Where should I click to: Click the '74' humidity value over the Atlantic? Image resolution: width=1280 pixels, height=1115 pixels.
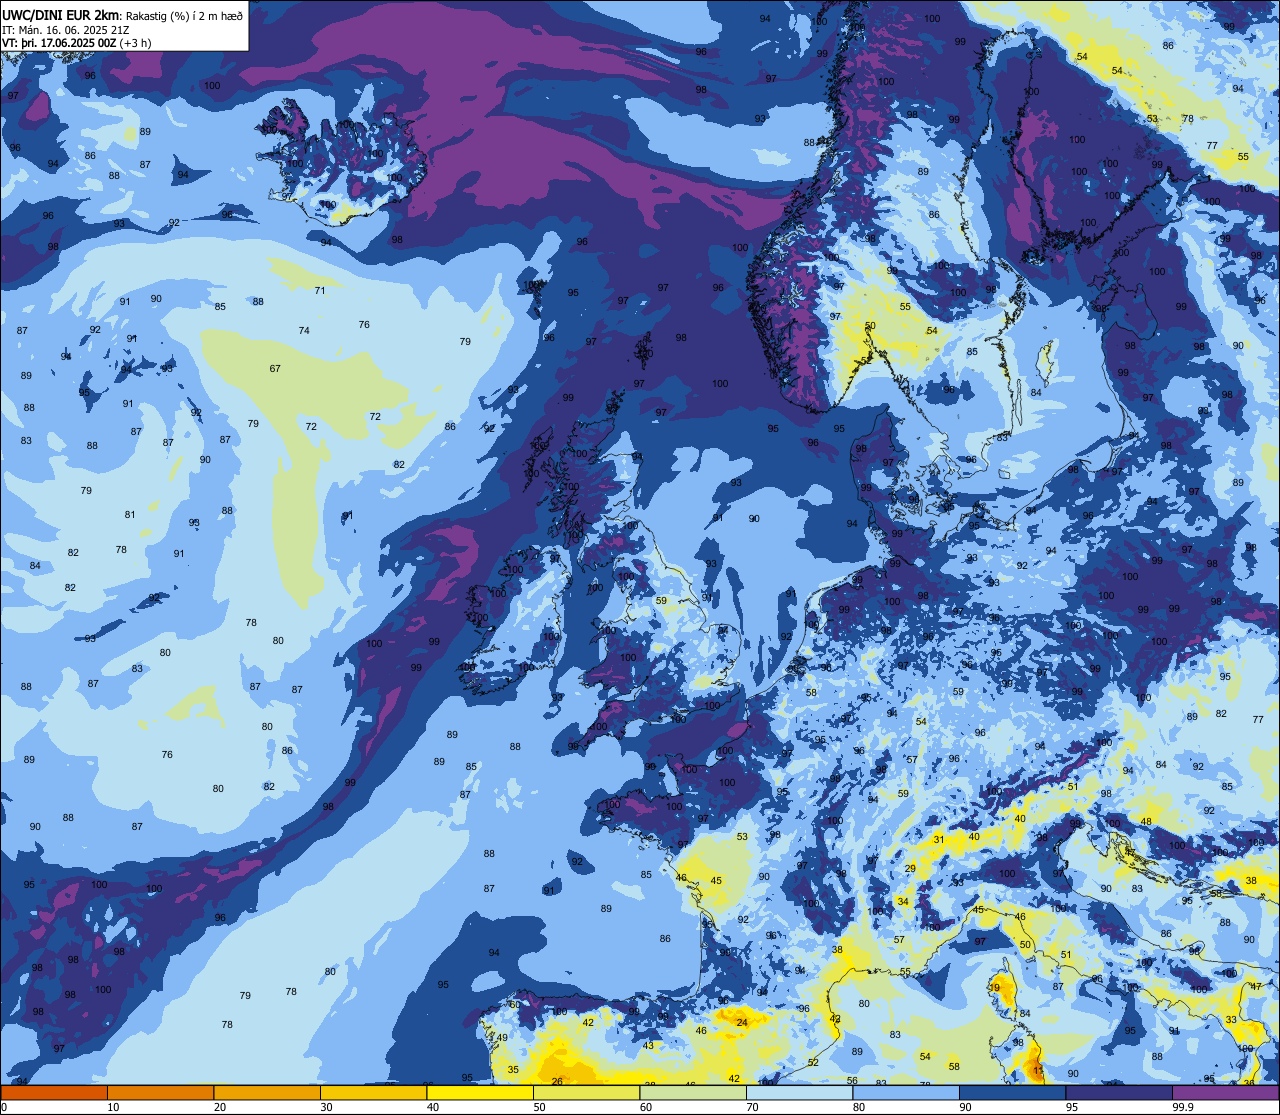(304, 331)
